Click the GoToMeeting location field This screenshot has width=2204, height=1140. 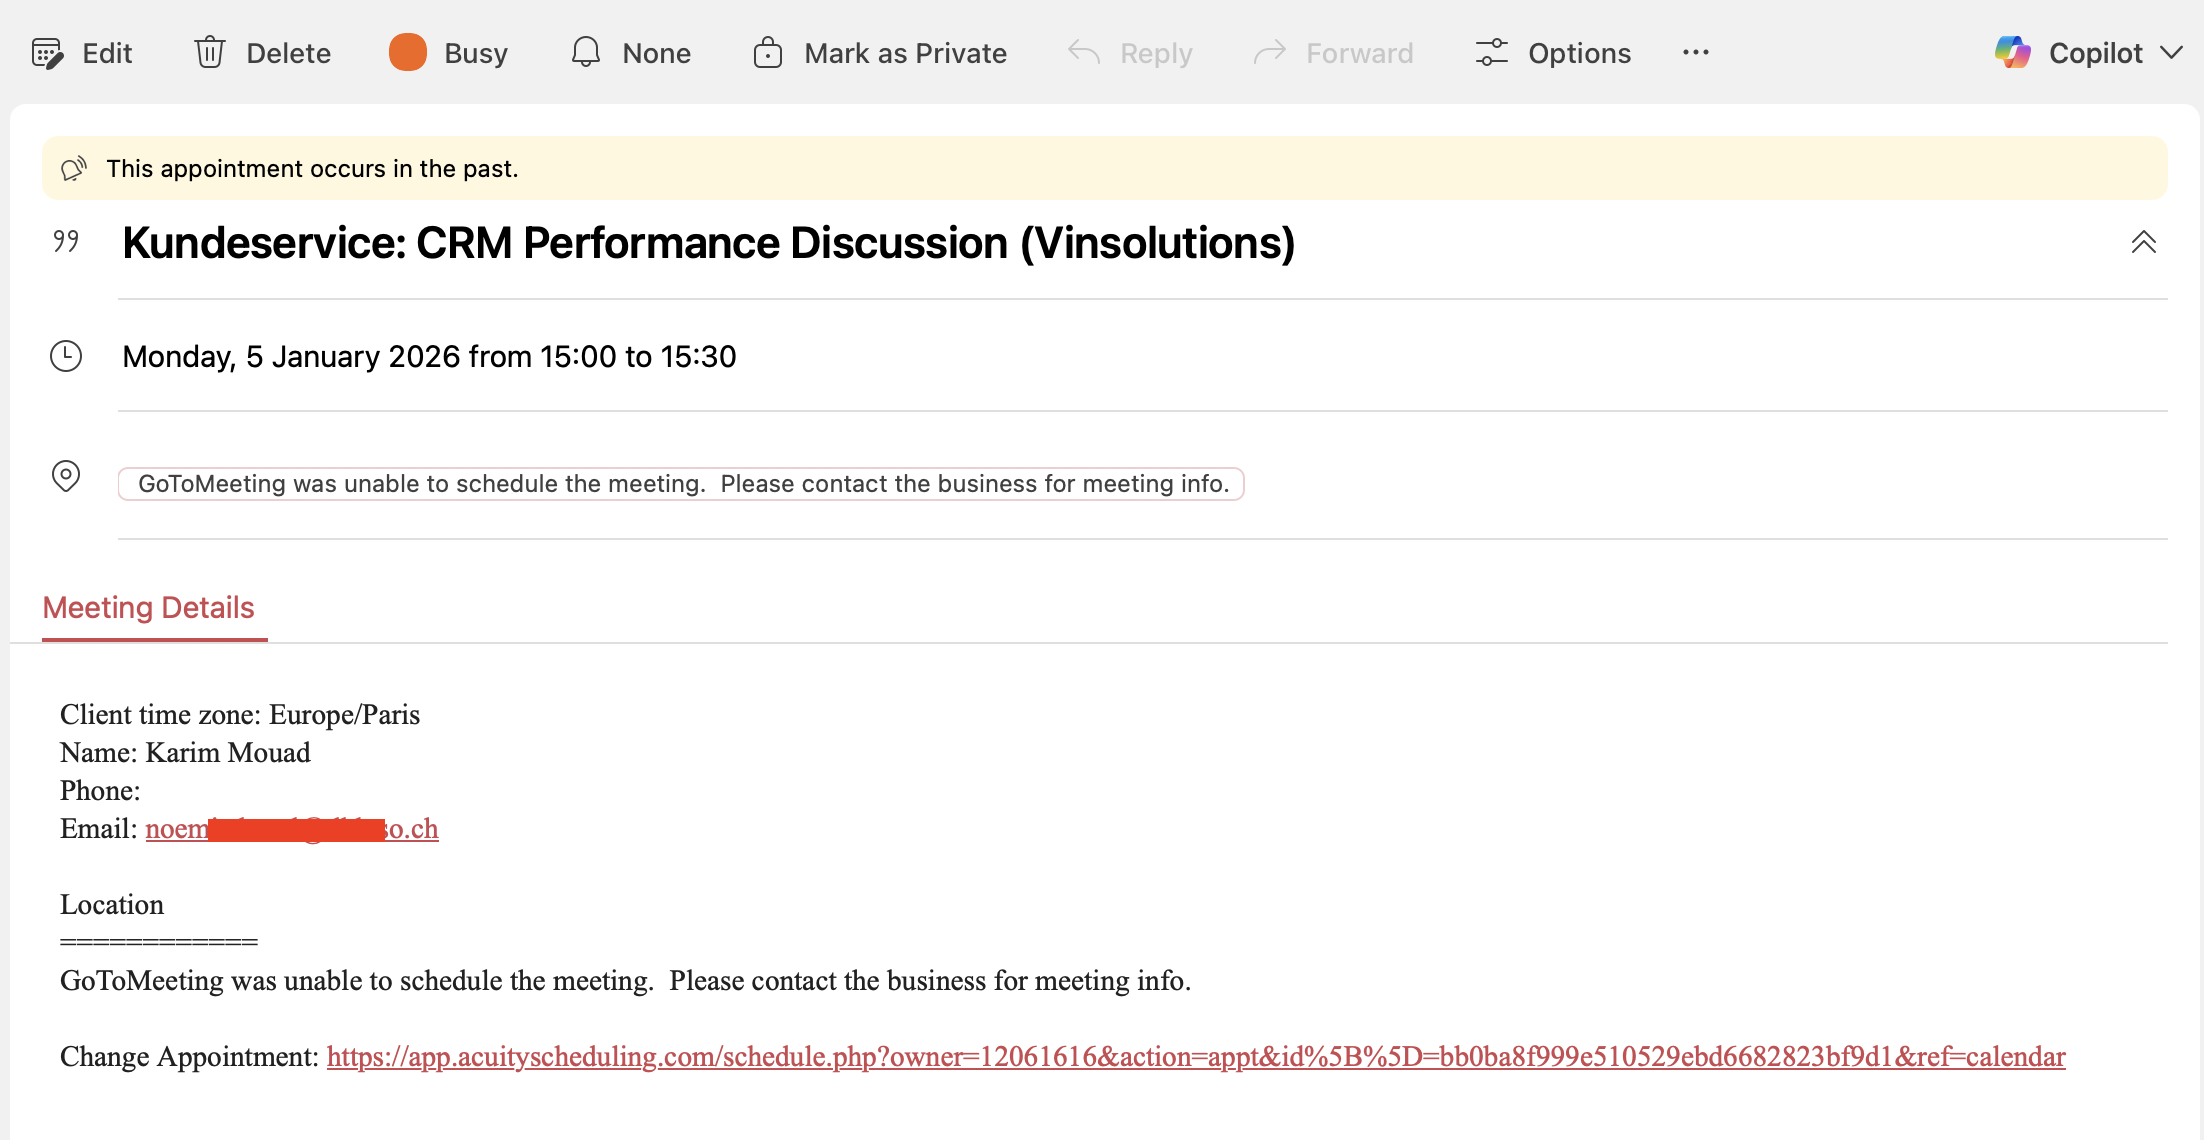(682, 484)
